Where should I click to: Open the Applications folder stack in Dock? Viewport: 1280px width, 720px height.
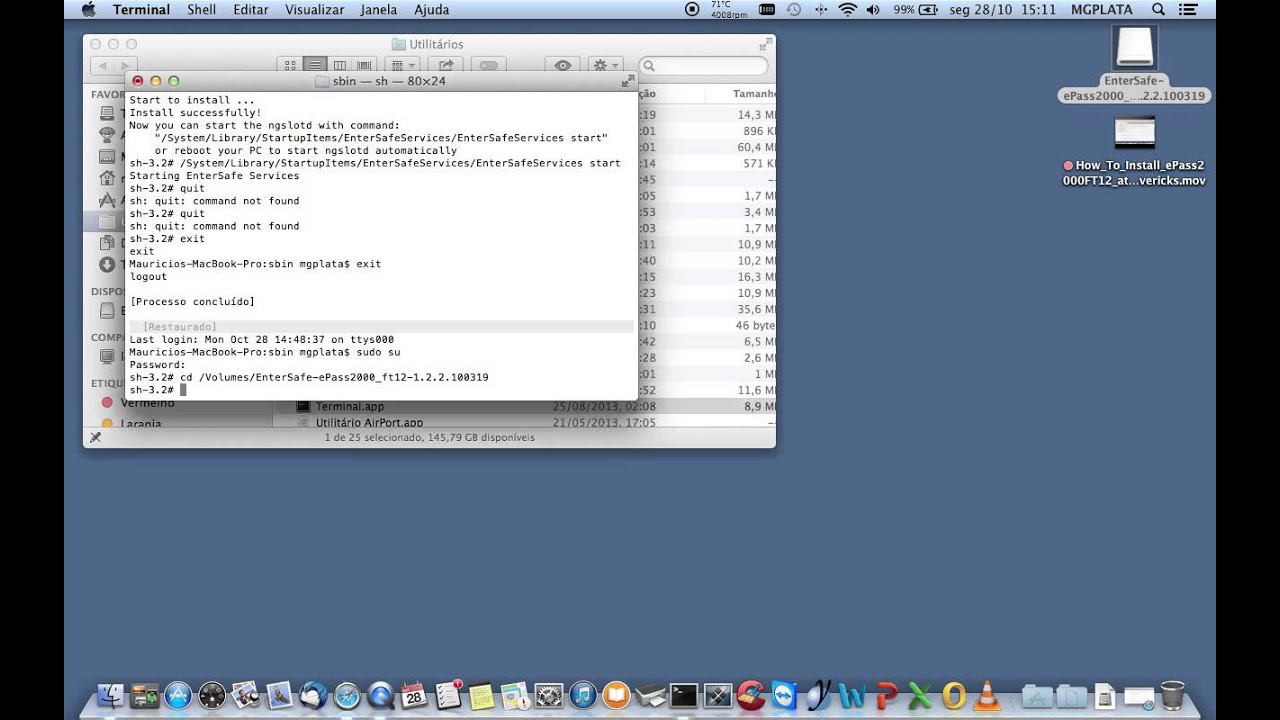coord(1038,695)
